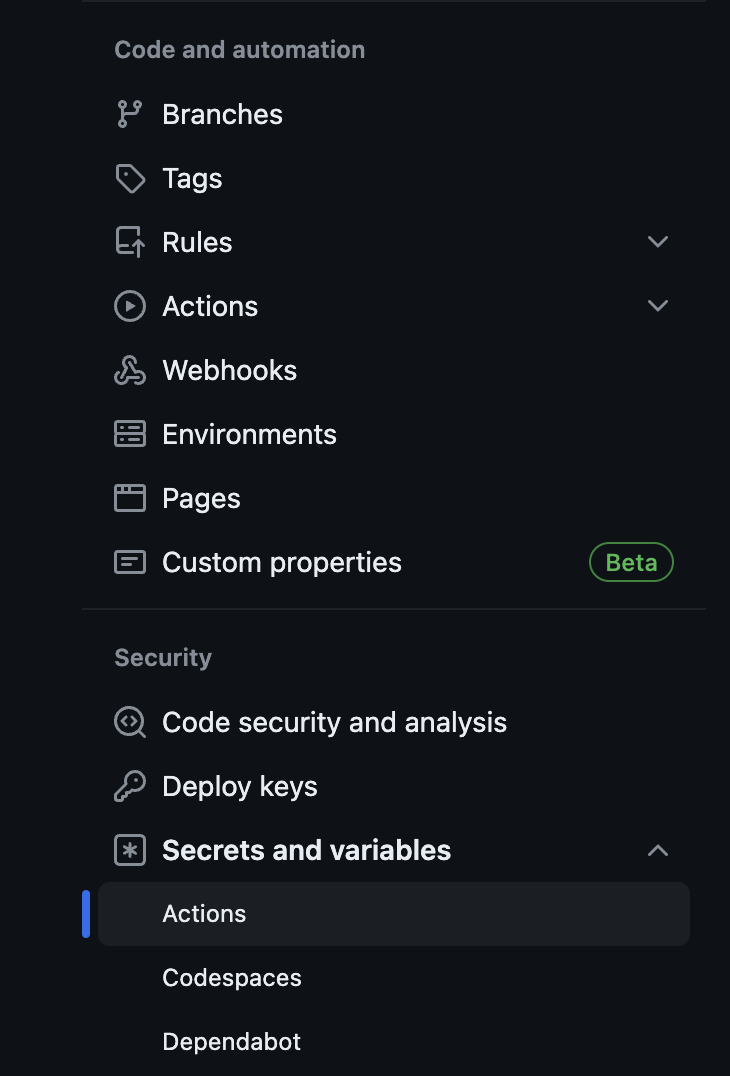
Task: Click the Beta badge next to Custom properties
Action: click(x=631, y=562)
